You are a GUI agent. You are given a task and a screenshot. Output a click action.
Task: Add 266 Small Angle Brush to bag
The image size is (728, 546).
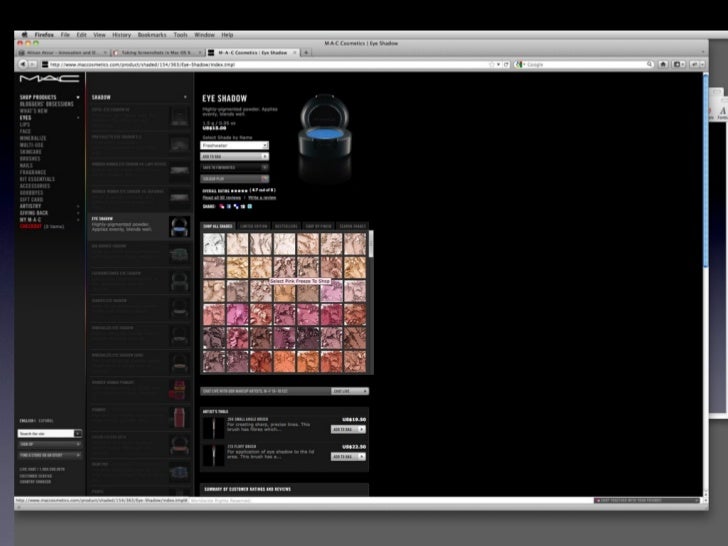click(348, 429)
